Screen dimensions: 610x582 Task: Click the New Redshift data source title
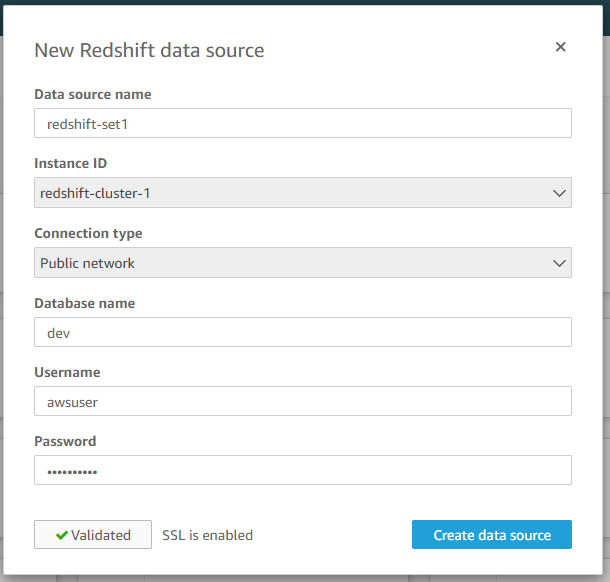[149, 51]
